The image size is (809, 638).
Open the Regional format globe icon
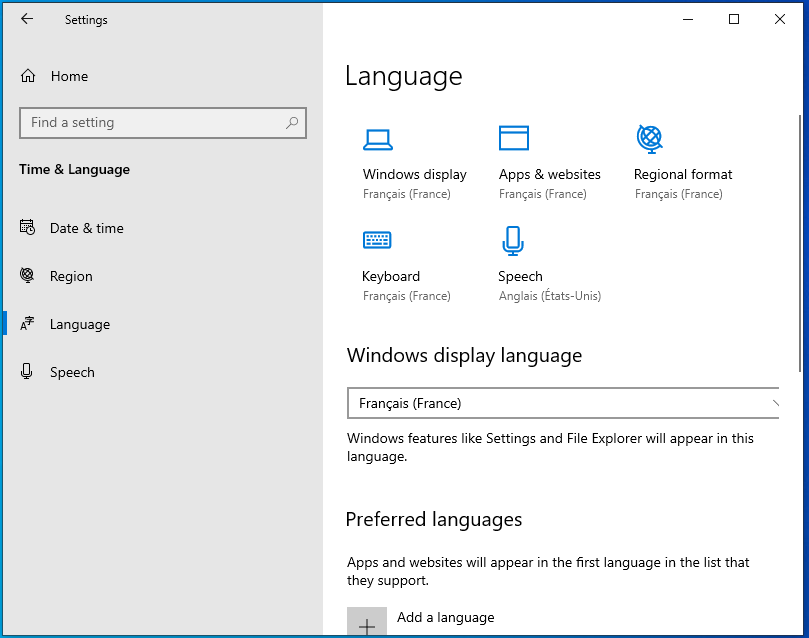point(650,139)
